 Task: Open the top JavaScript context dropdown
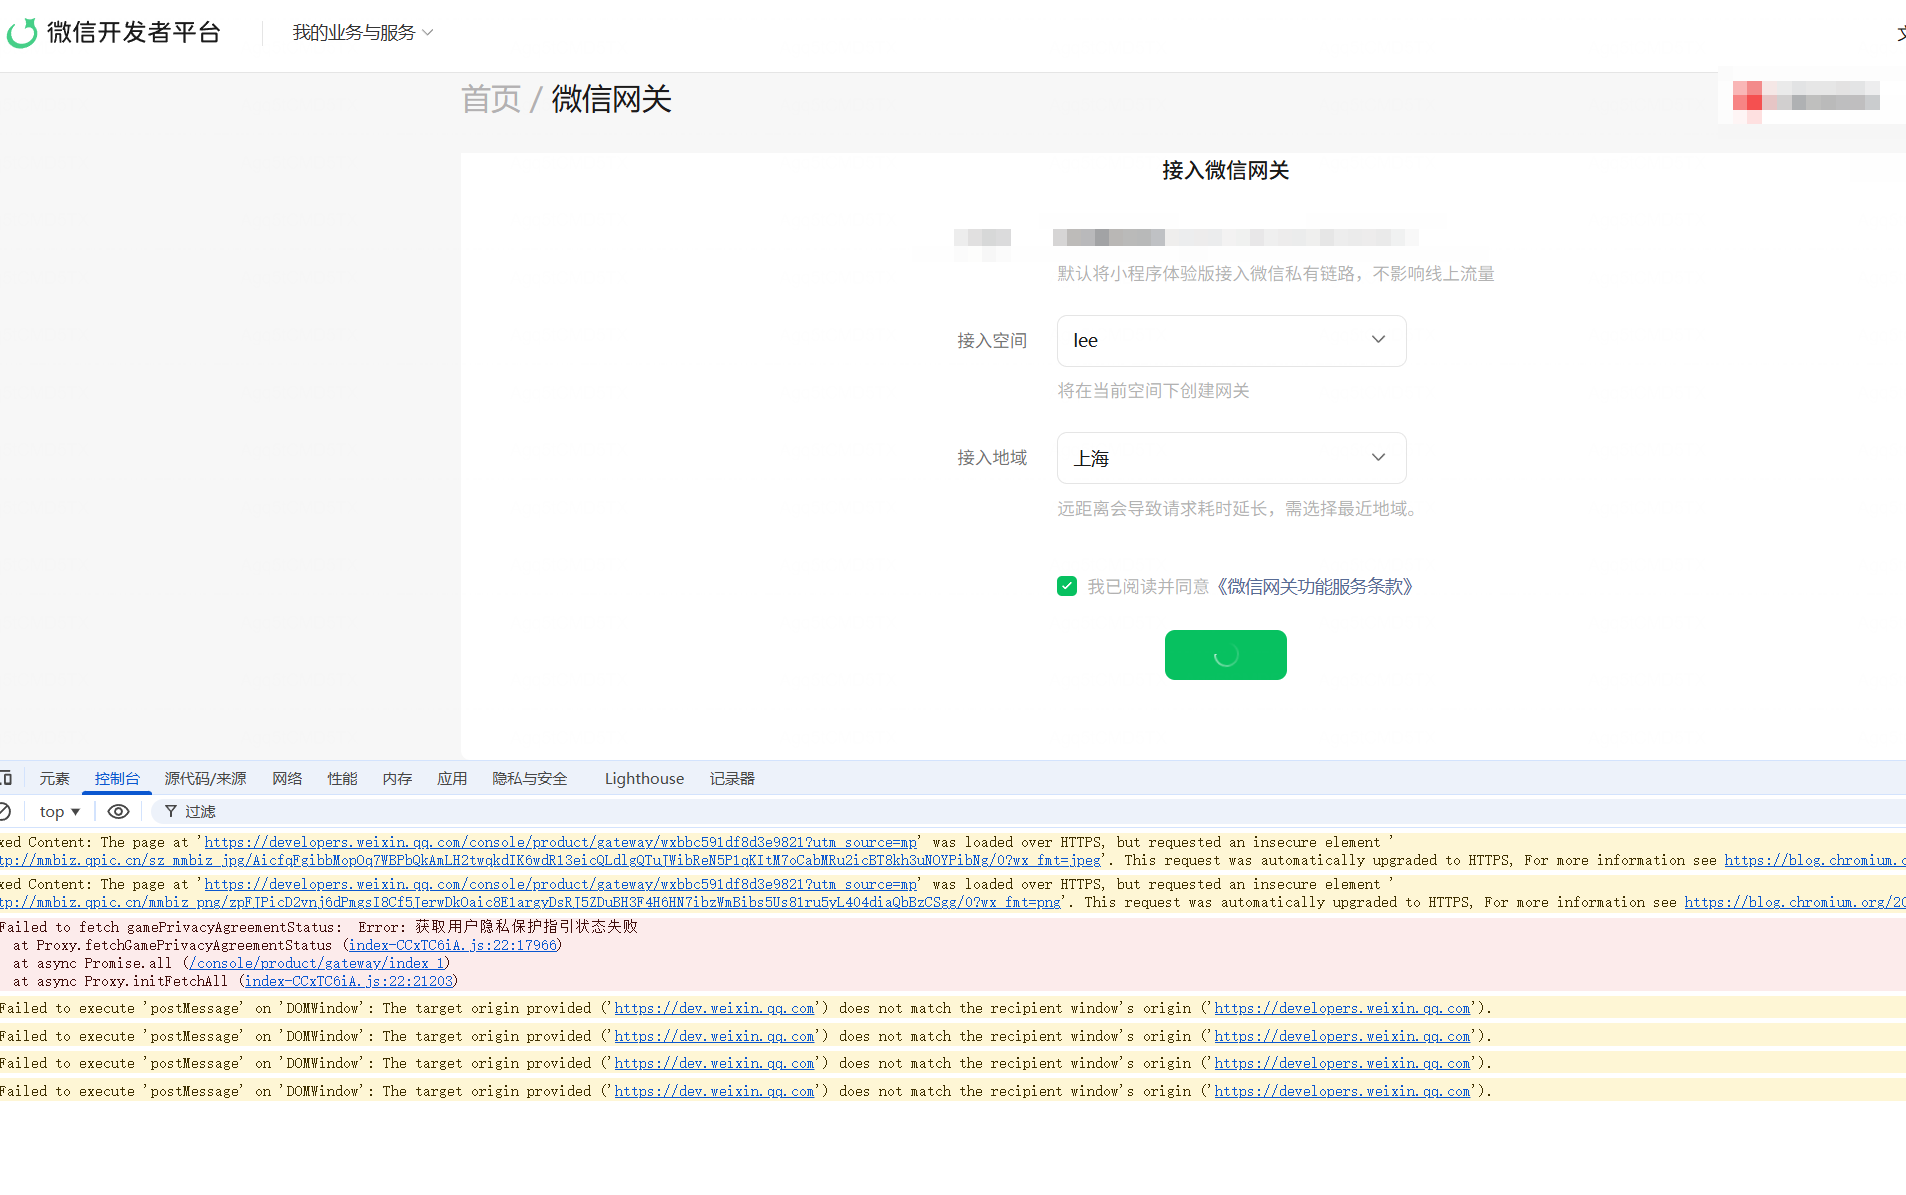point(60,812)
